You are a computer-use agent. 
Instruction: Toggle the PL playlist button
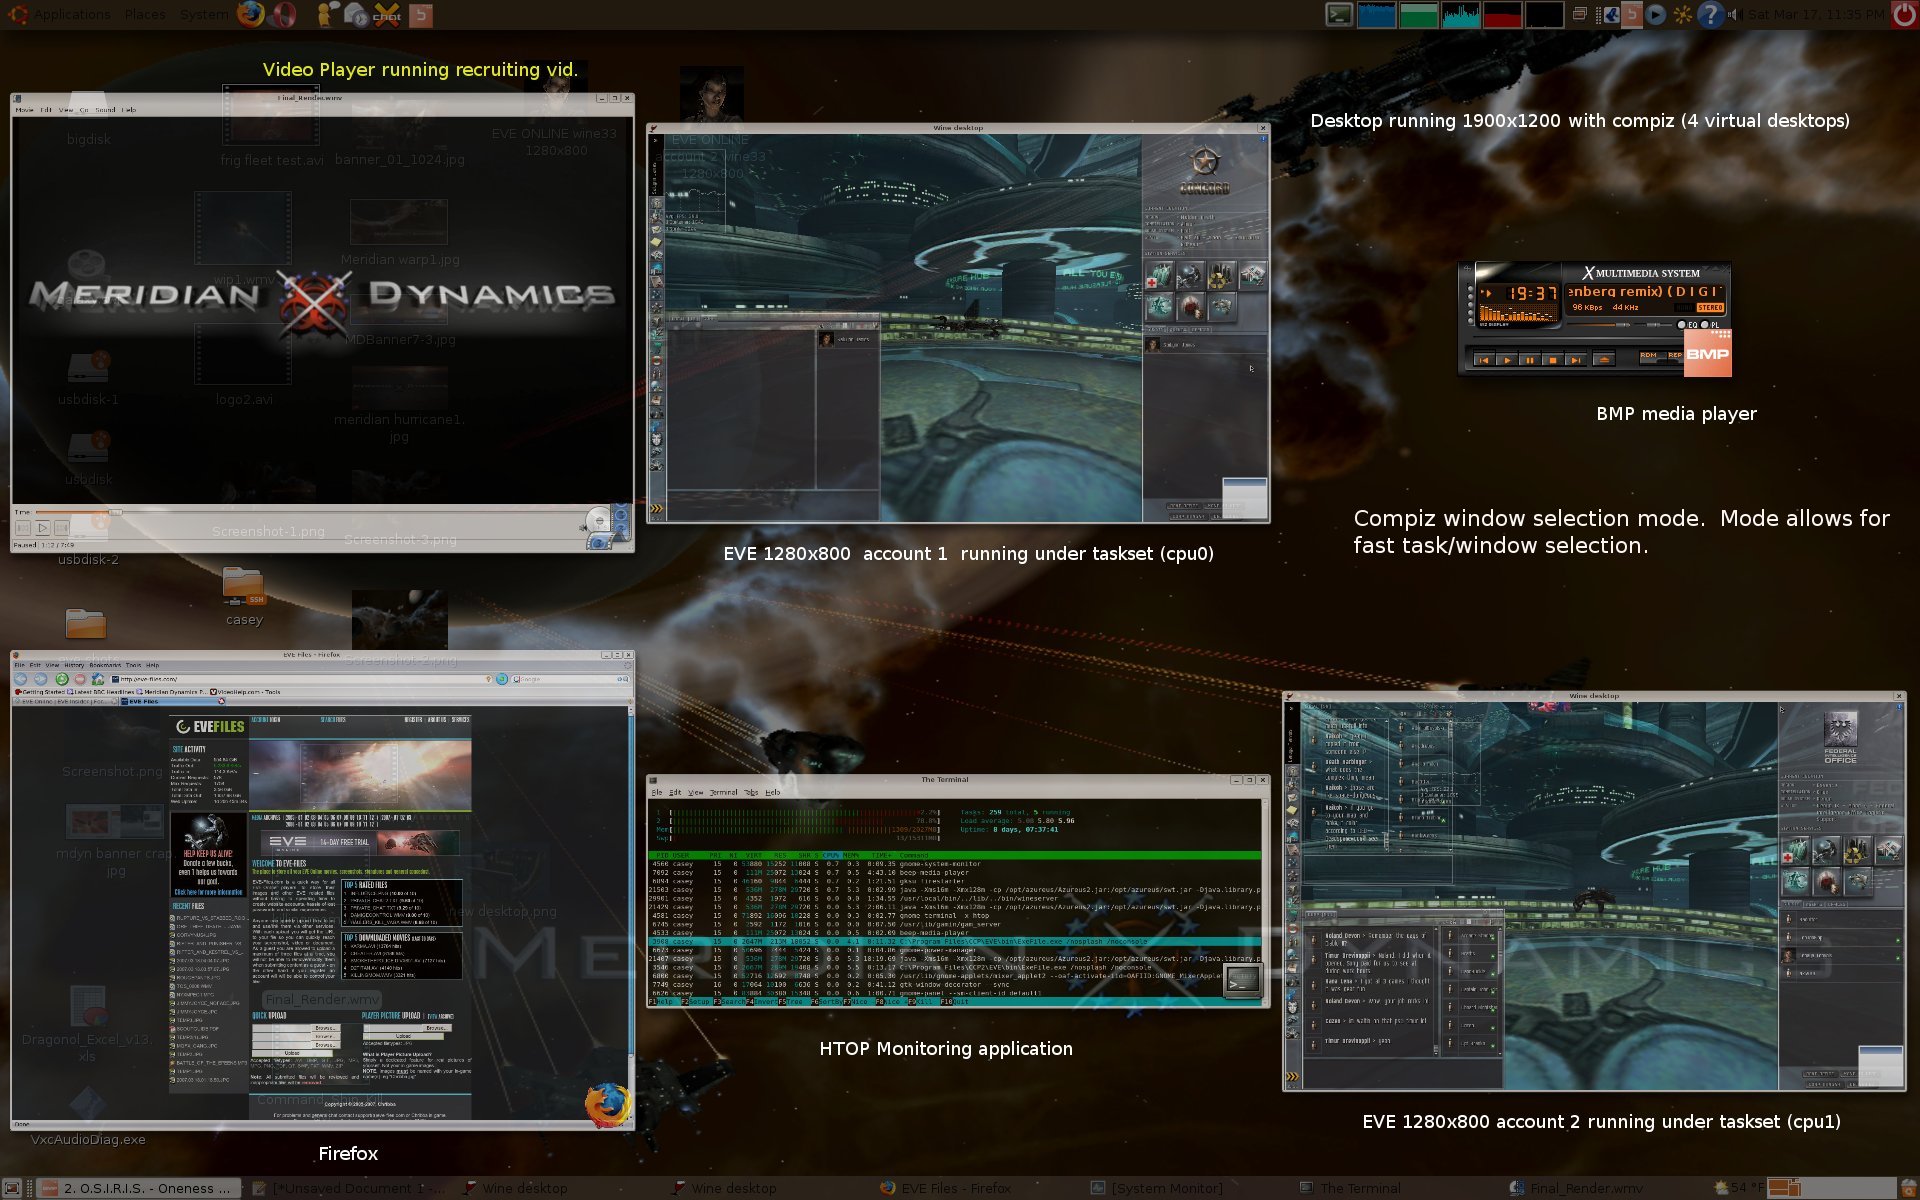point(1705,325)
